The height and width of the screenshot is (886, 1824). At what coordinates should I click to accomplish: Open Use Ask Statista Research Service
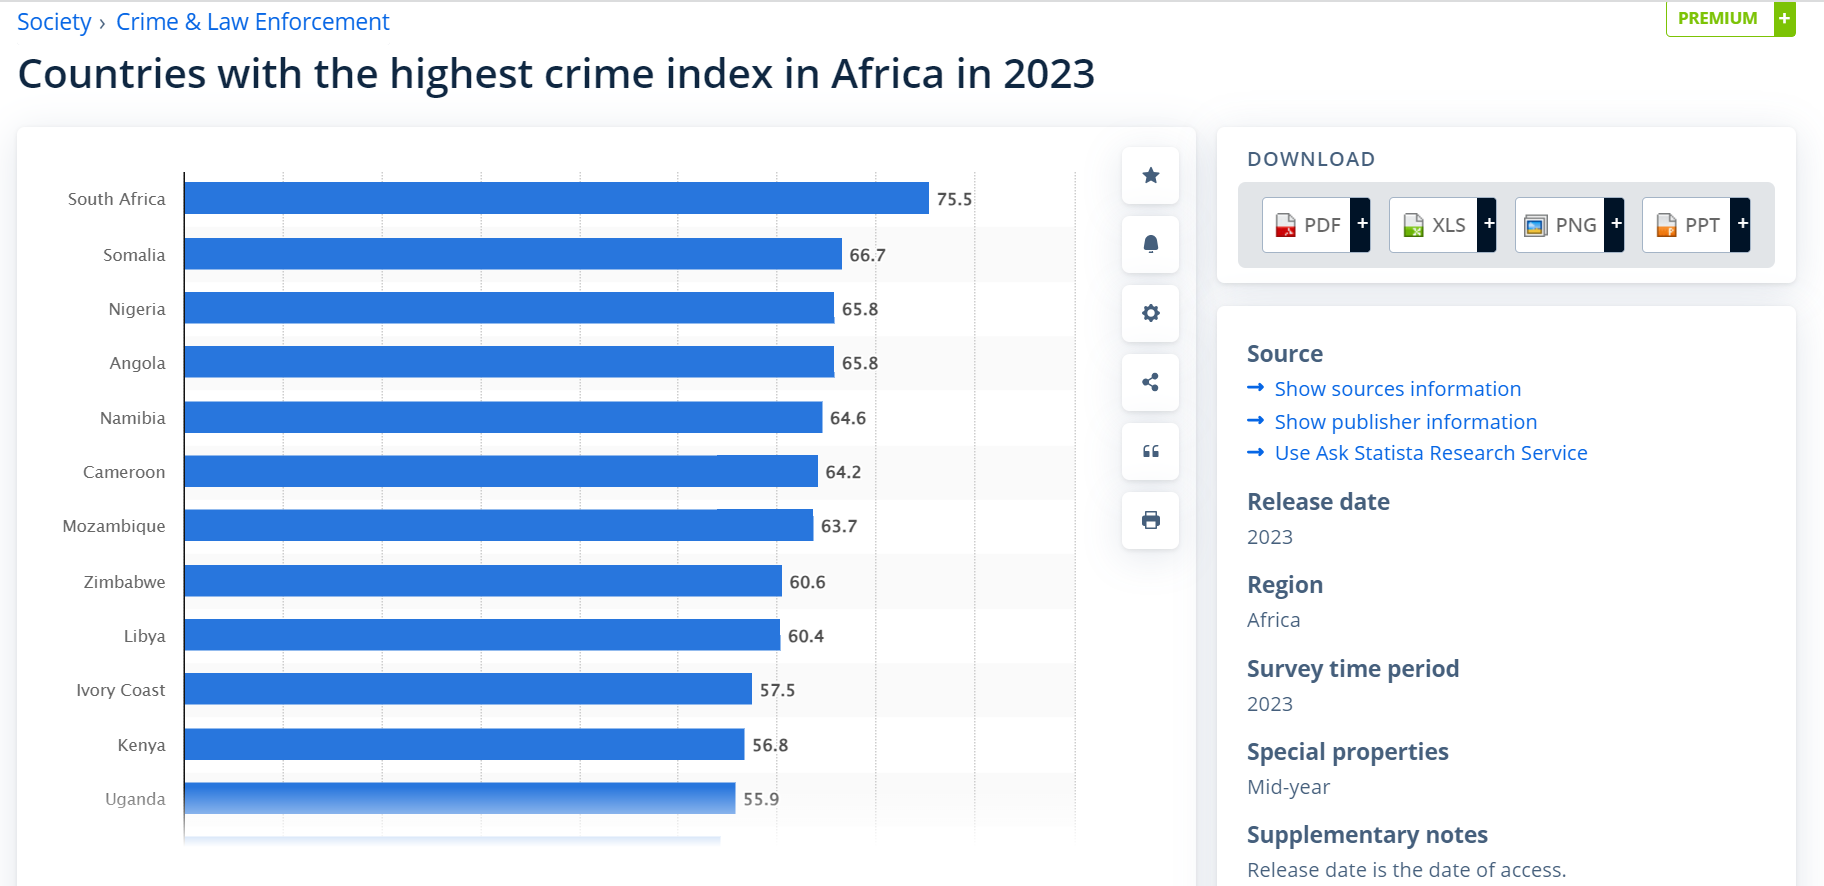(x=1430, y=453)
